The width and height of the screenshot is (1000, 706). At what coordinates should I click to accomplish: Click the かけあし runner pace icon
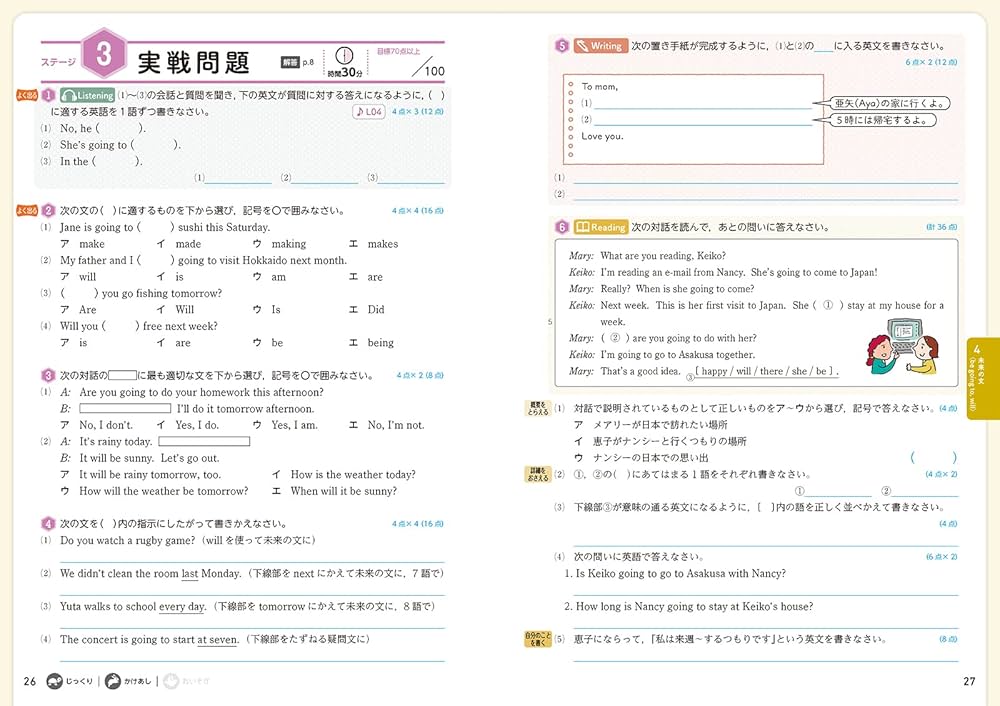point(114,681)
